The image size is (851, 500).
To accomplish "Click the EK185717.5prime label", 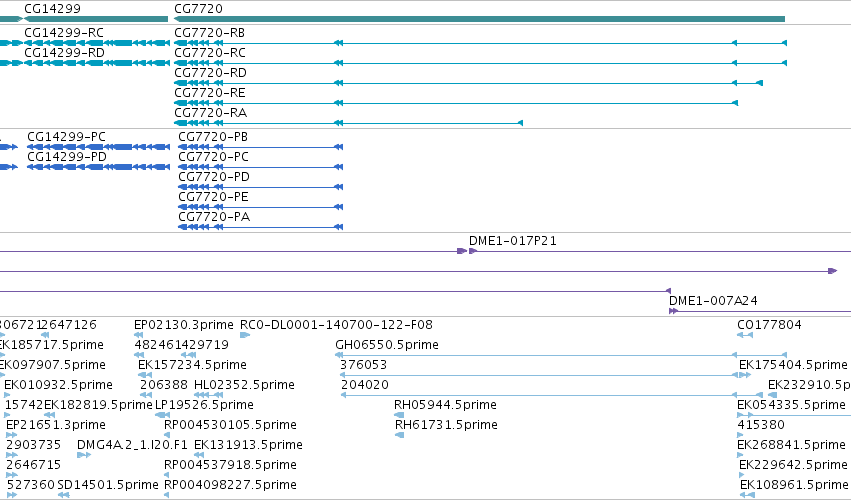I will point(52,345).
